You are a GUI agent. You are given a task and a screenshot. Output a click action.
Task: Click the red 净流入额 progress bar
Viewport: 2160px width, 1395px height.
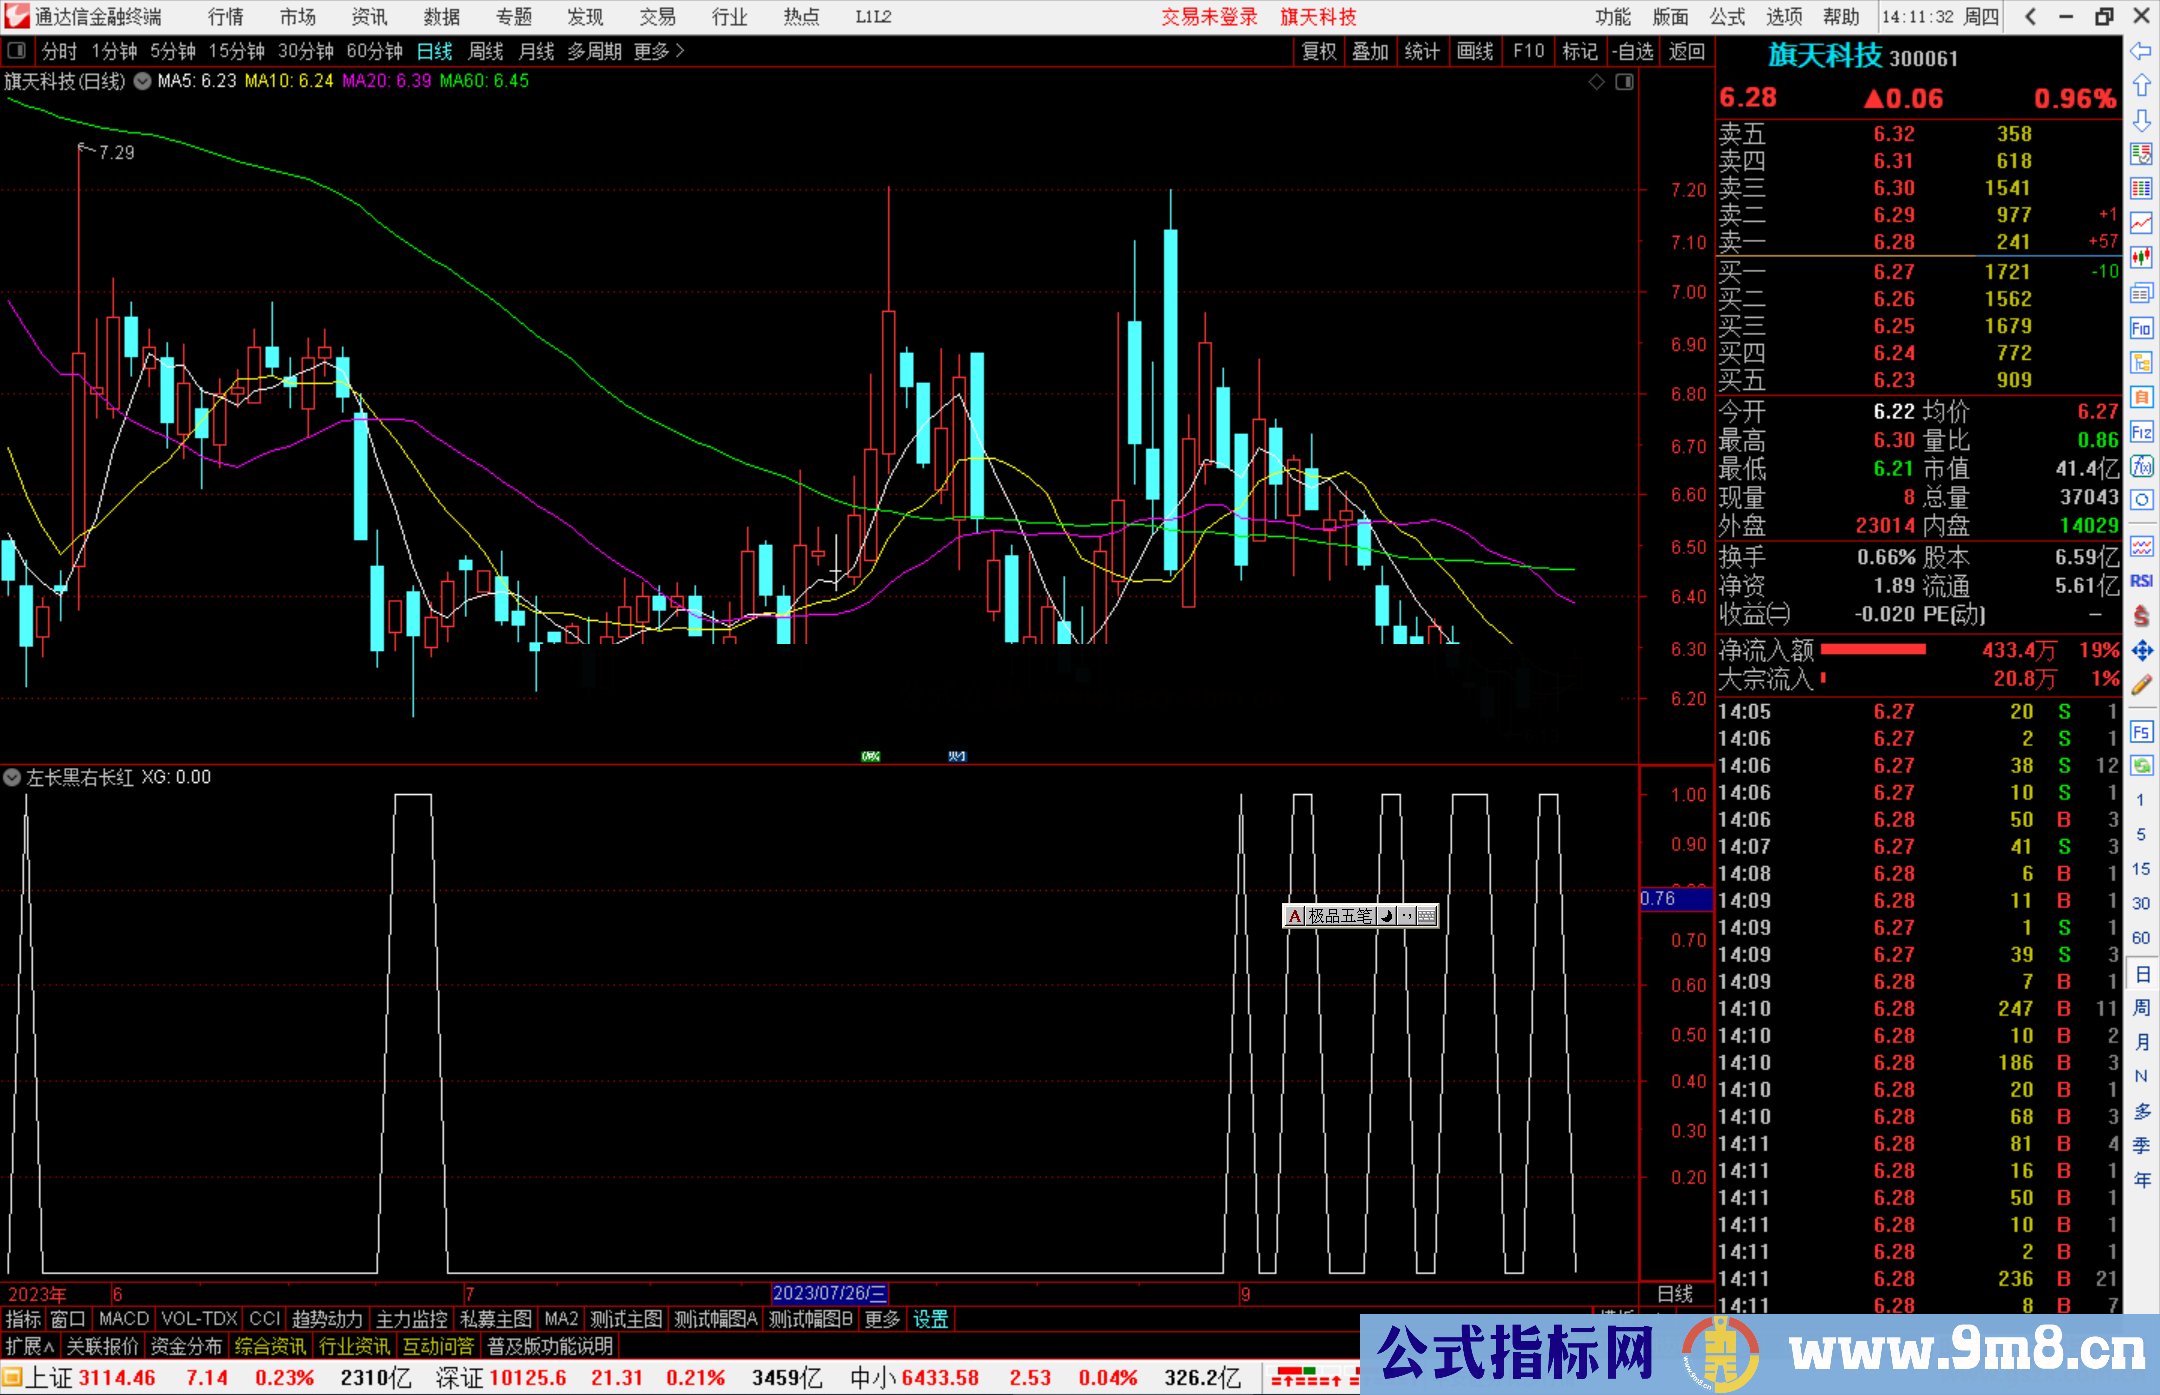tap(1872, 650)
